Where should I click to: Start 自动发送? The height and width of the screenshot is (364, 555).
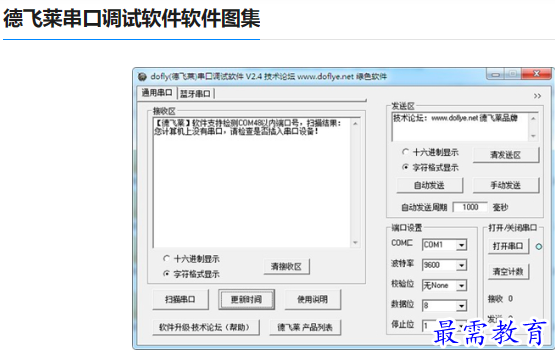429,185
